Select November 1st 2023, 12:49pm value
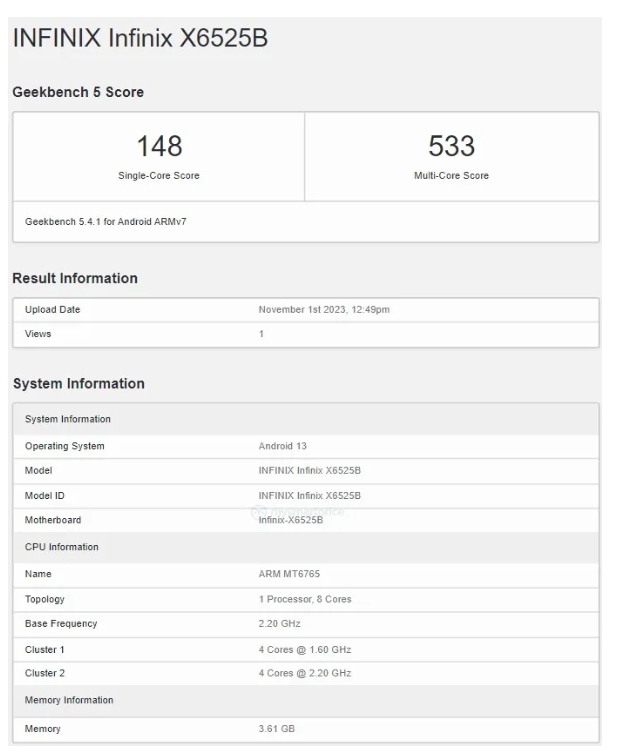Viewport: 617px width, 753px height. pos(324,310)
